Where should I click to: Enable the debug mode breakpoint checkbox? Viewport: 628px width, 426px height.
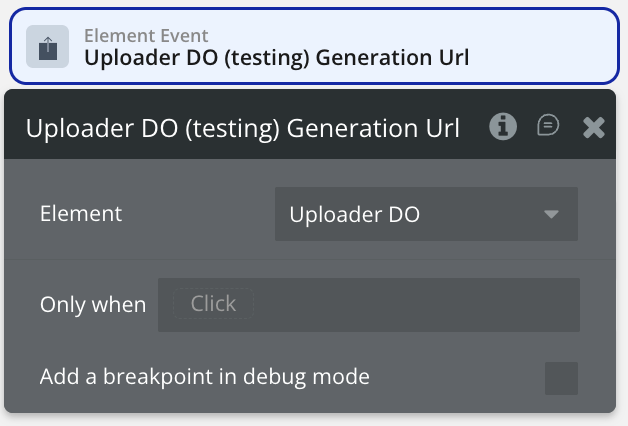tap(561, 378)
